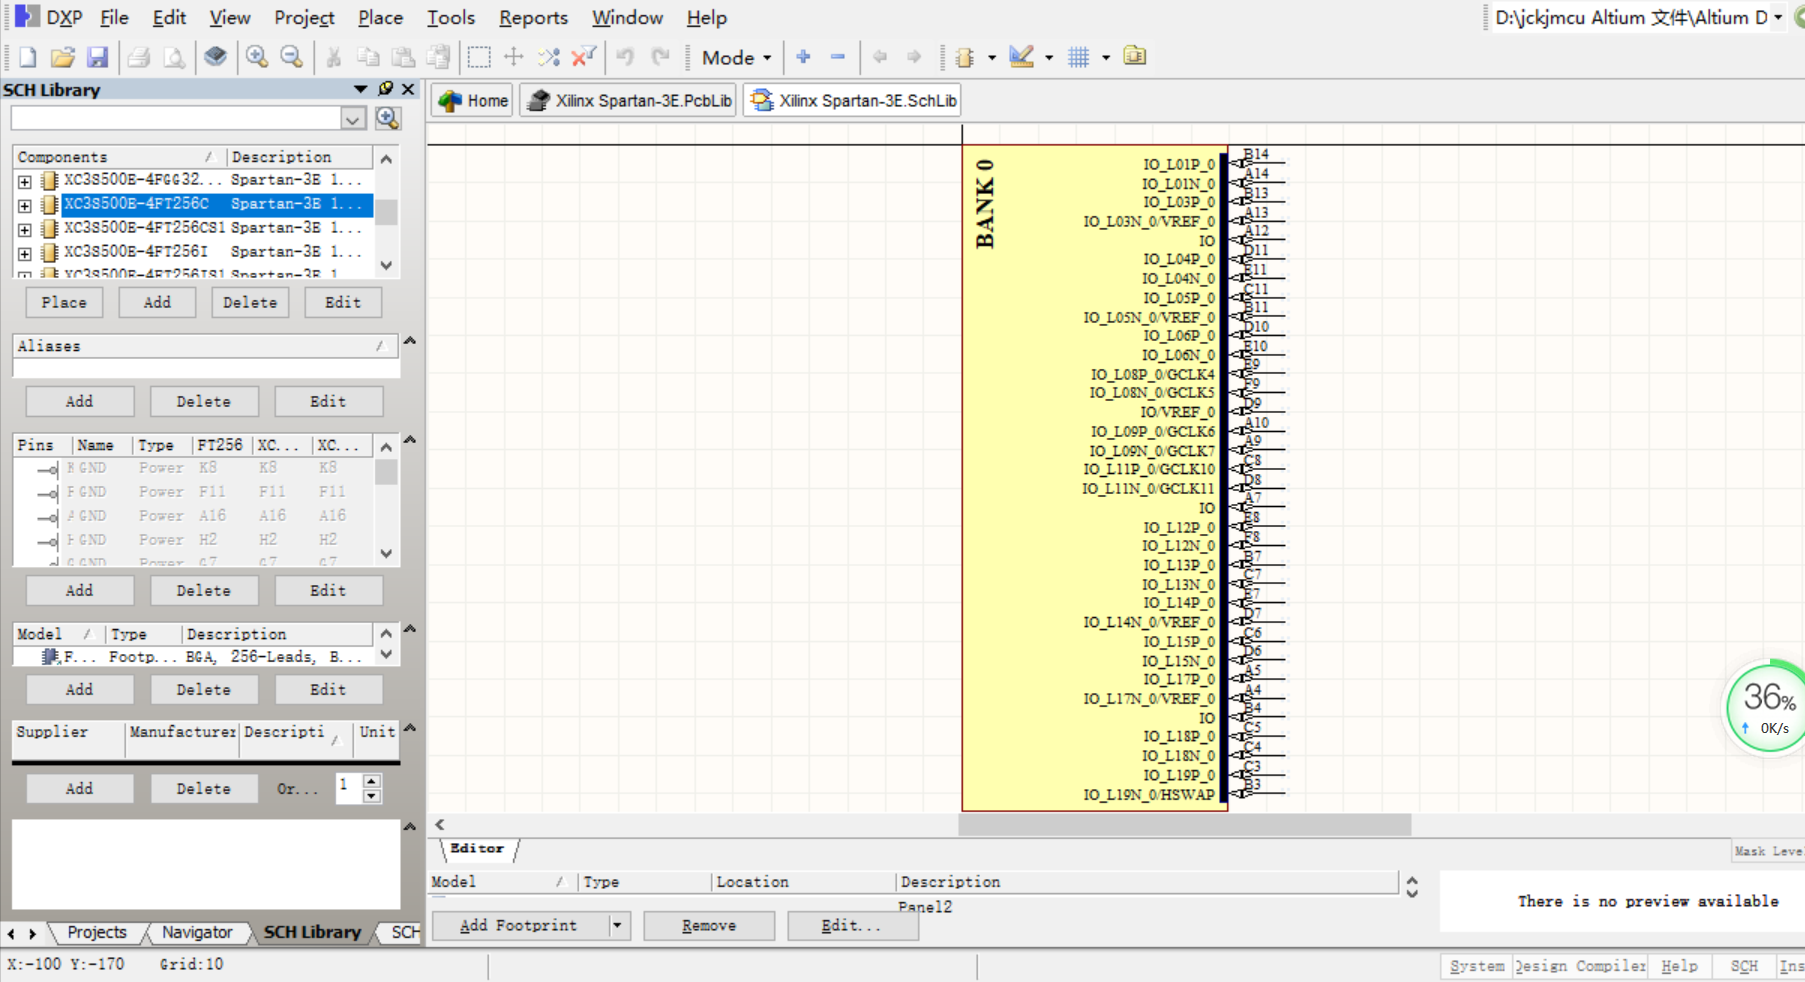
Task: Cut selection with the scissors icon
Action: (334, 57)
